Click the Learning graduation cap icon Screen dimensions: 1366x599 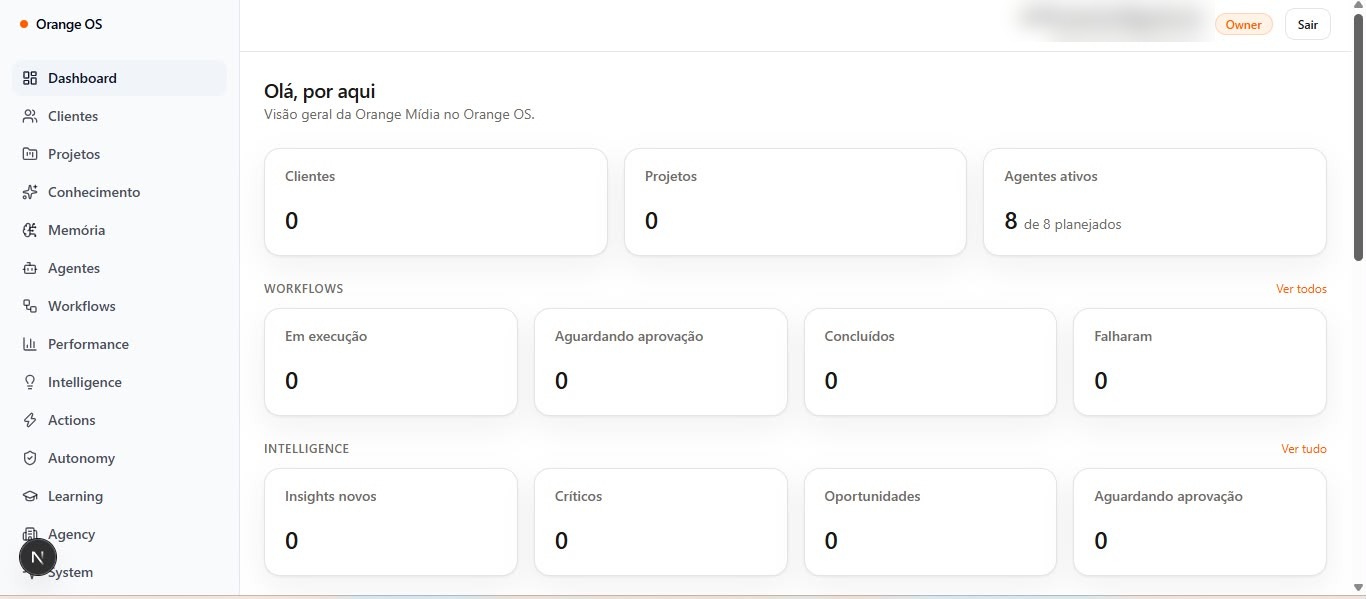tap(30, 496)
